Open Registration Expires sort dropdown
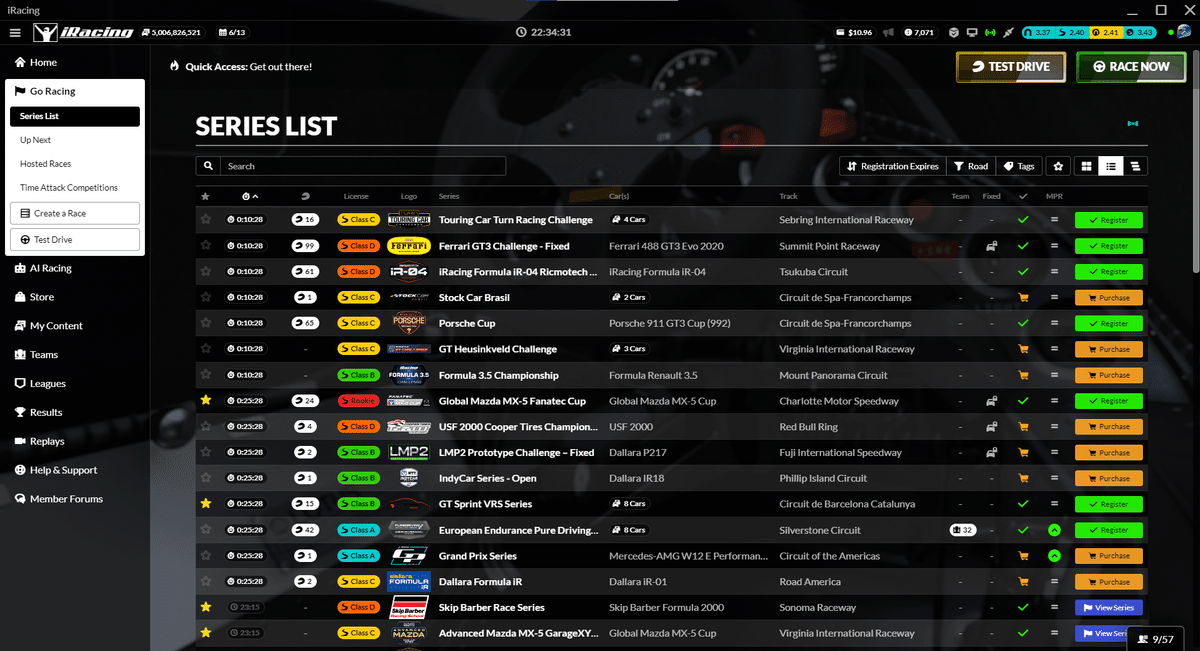The width and height of the screenshot is (1200, 651). pyautogui.click(x=892, y=166)
